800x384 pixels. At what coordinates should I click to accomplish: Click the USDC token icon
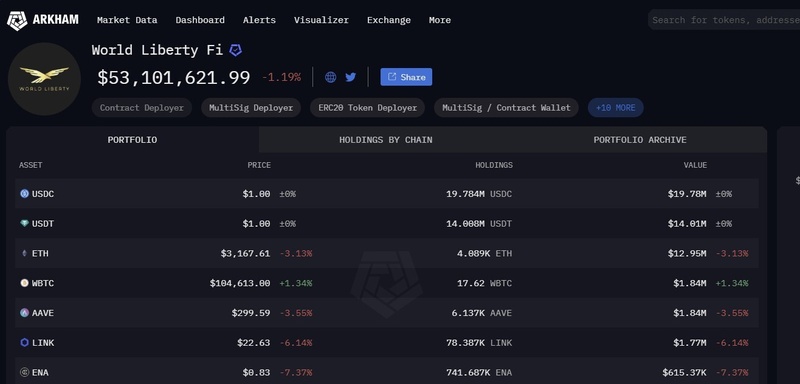click(24, 194)
